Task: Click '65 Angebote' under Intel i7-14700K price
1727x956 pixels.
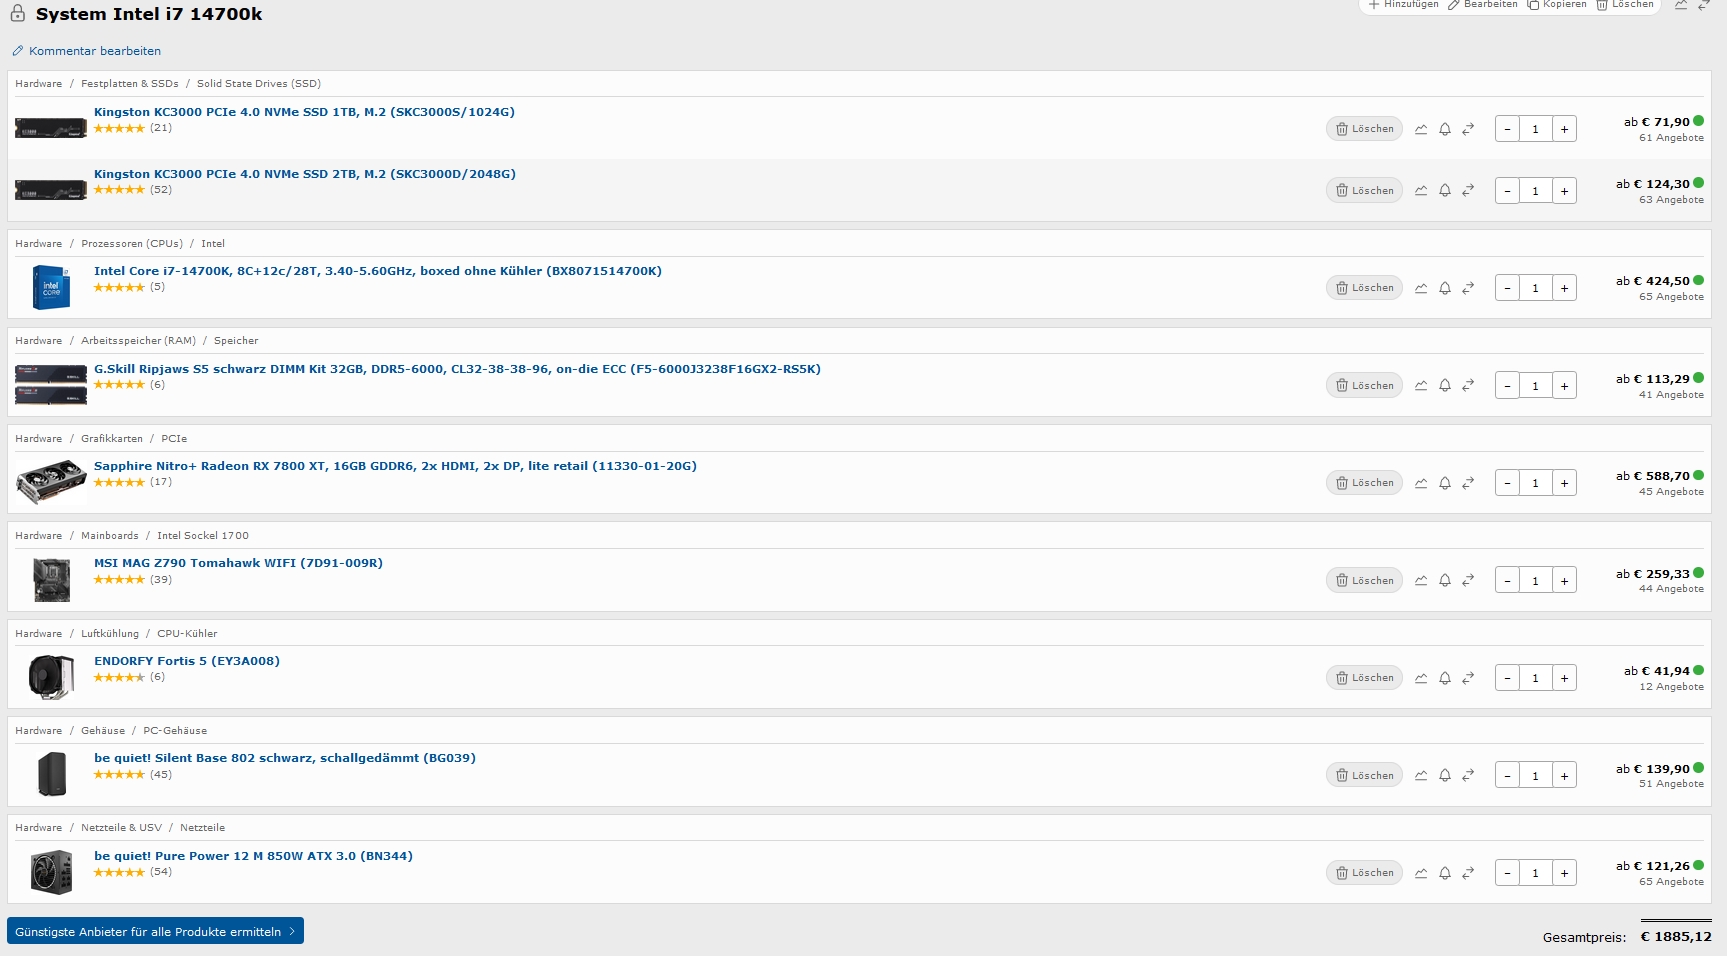Action: (x=1671, y=297)
